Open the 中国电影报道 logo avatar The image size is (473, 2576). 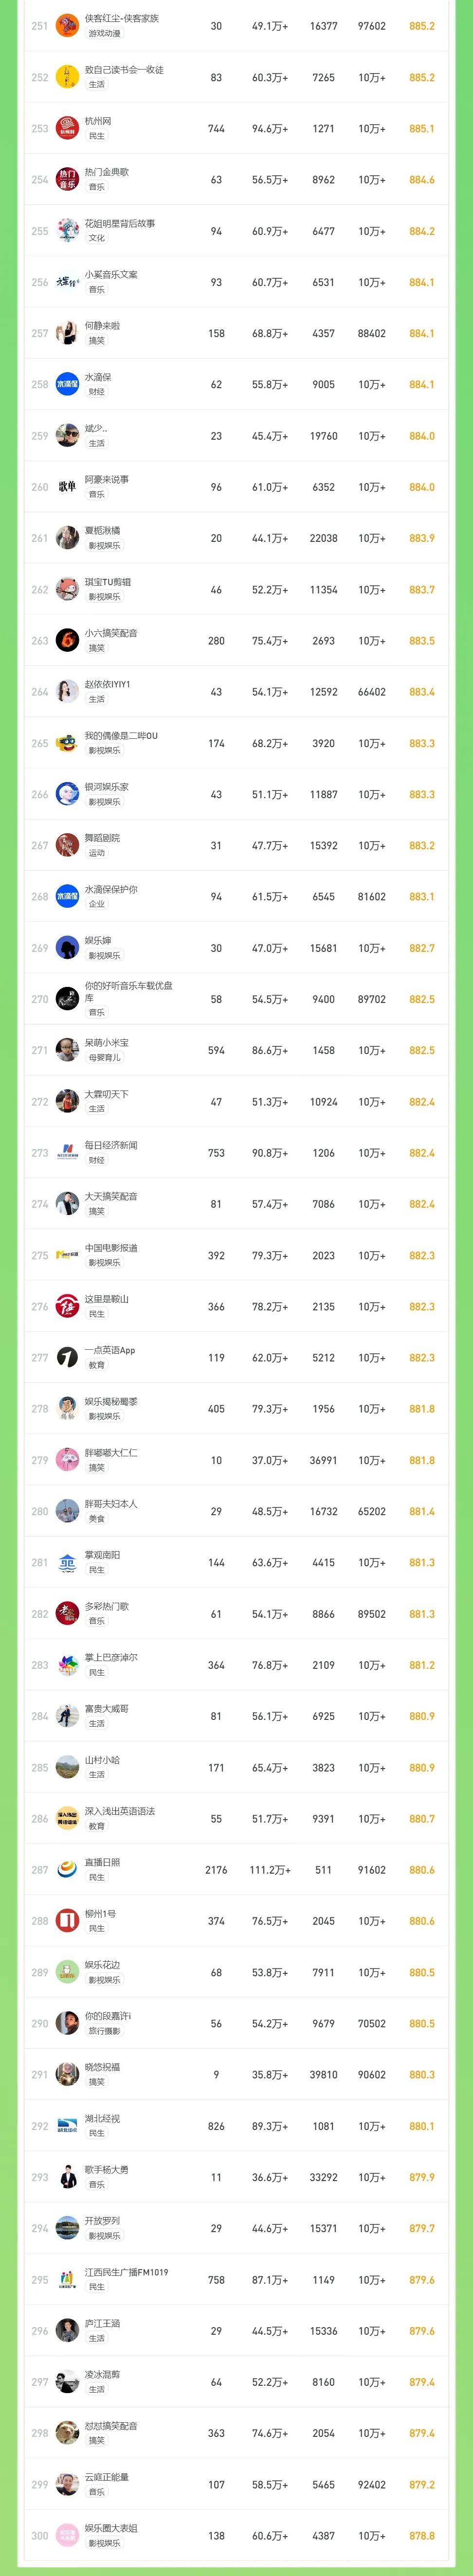[67, 1255]
